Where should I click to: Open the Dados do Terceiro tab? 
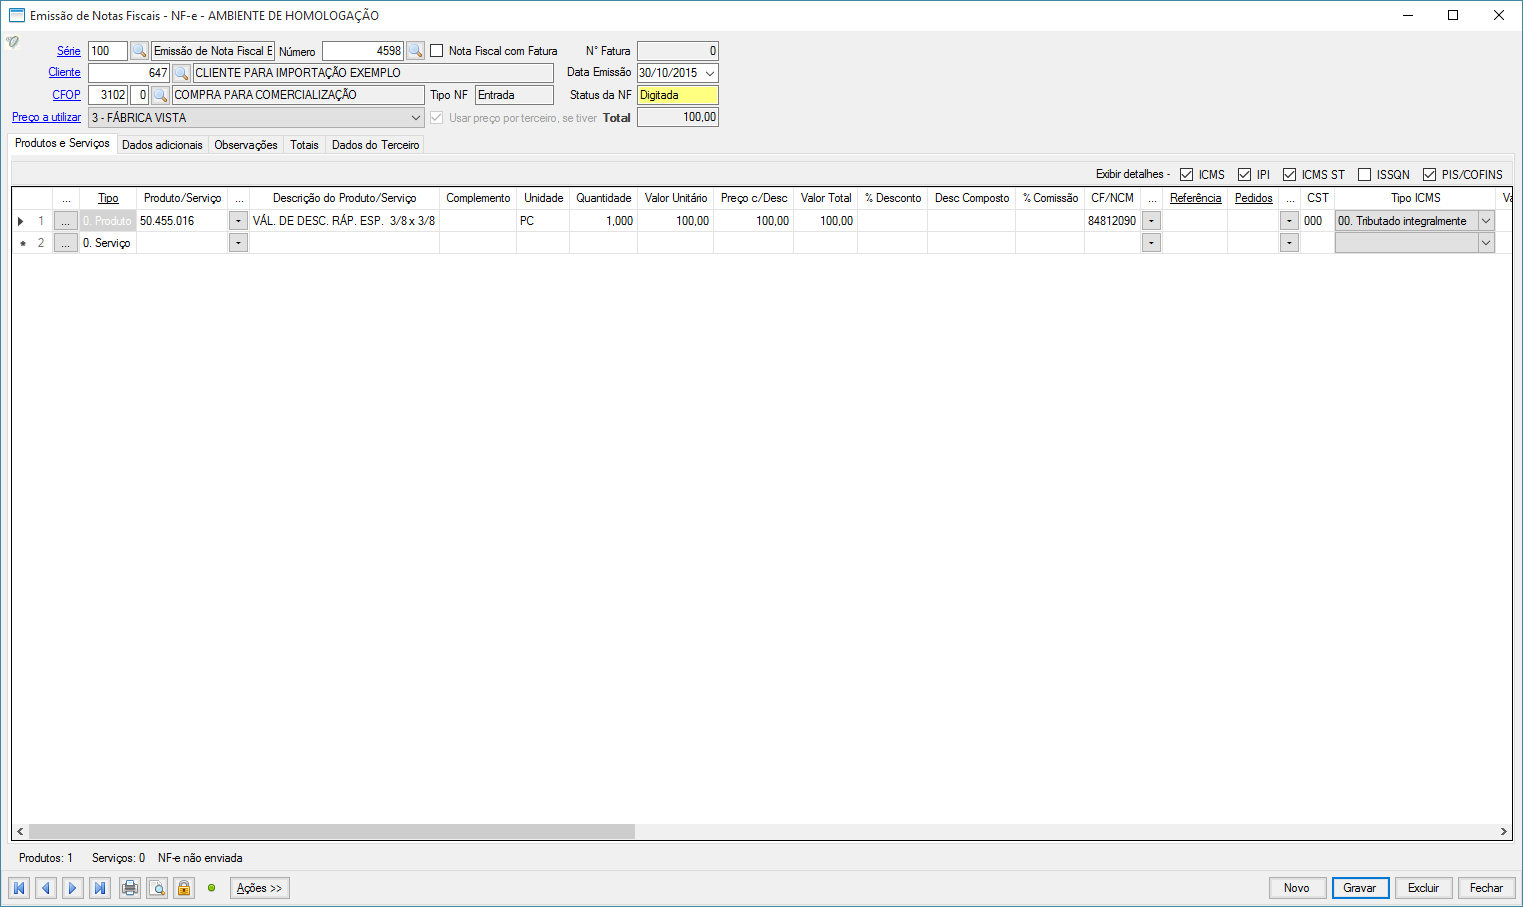[x=375, y=145]
